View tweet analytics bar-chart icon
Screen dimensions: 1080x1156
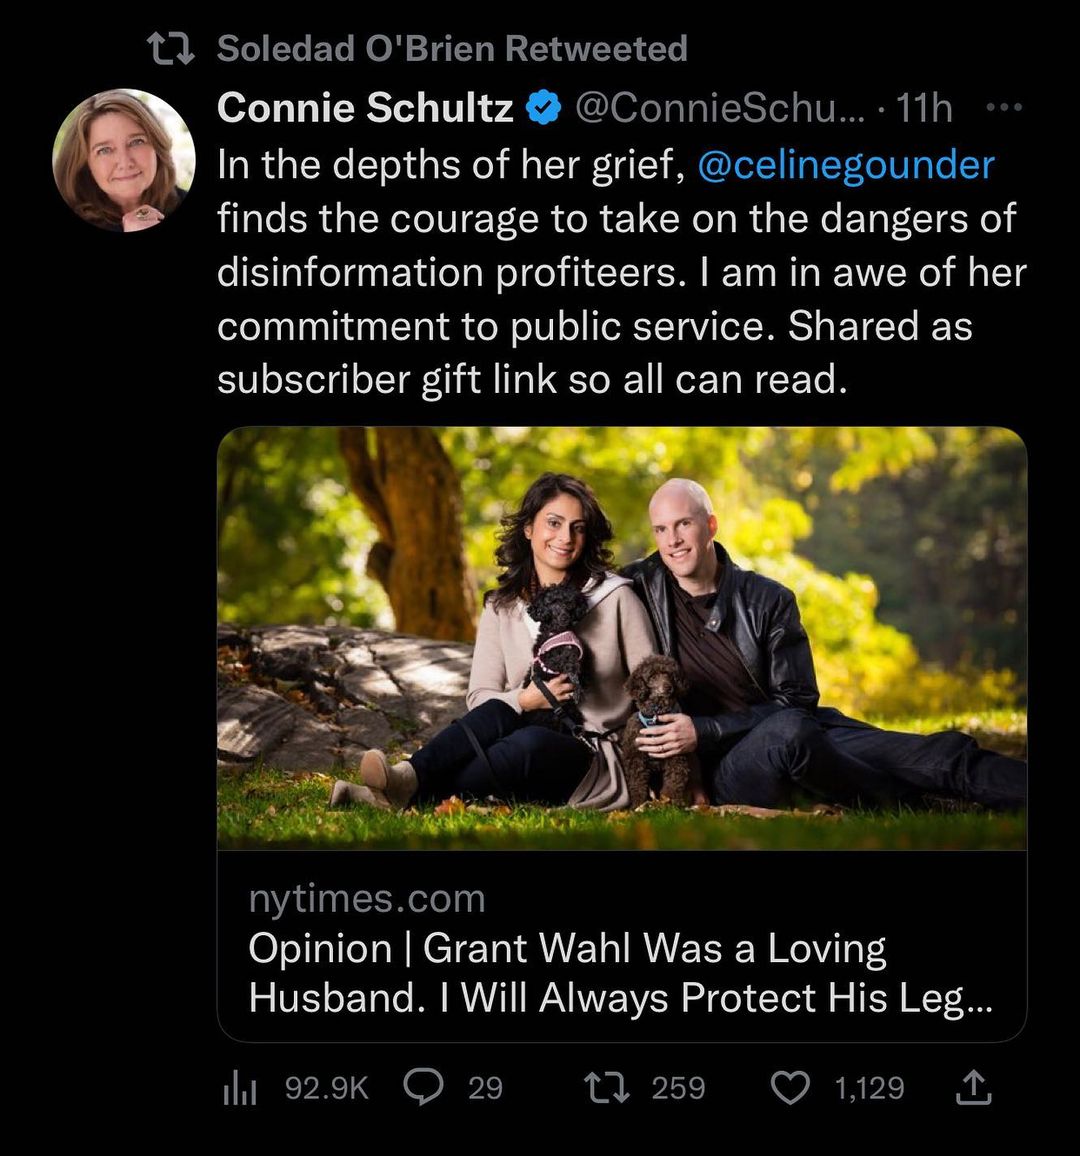click(x=239, y=1088)
